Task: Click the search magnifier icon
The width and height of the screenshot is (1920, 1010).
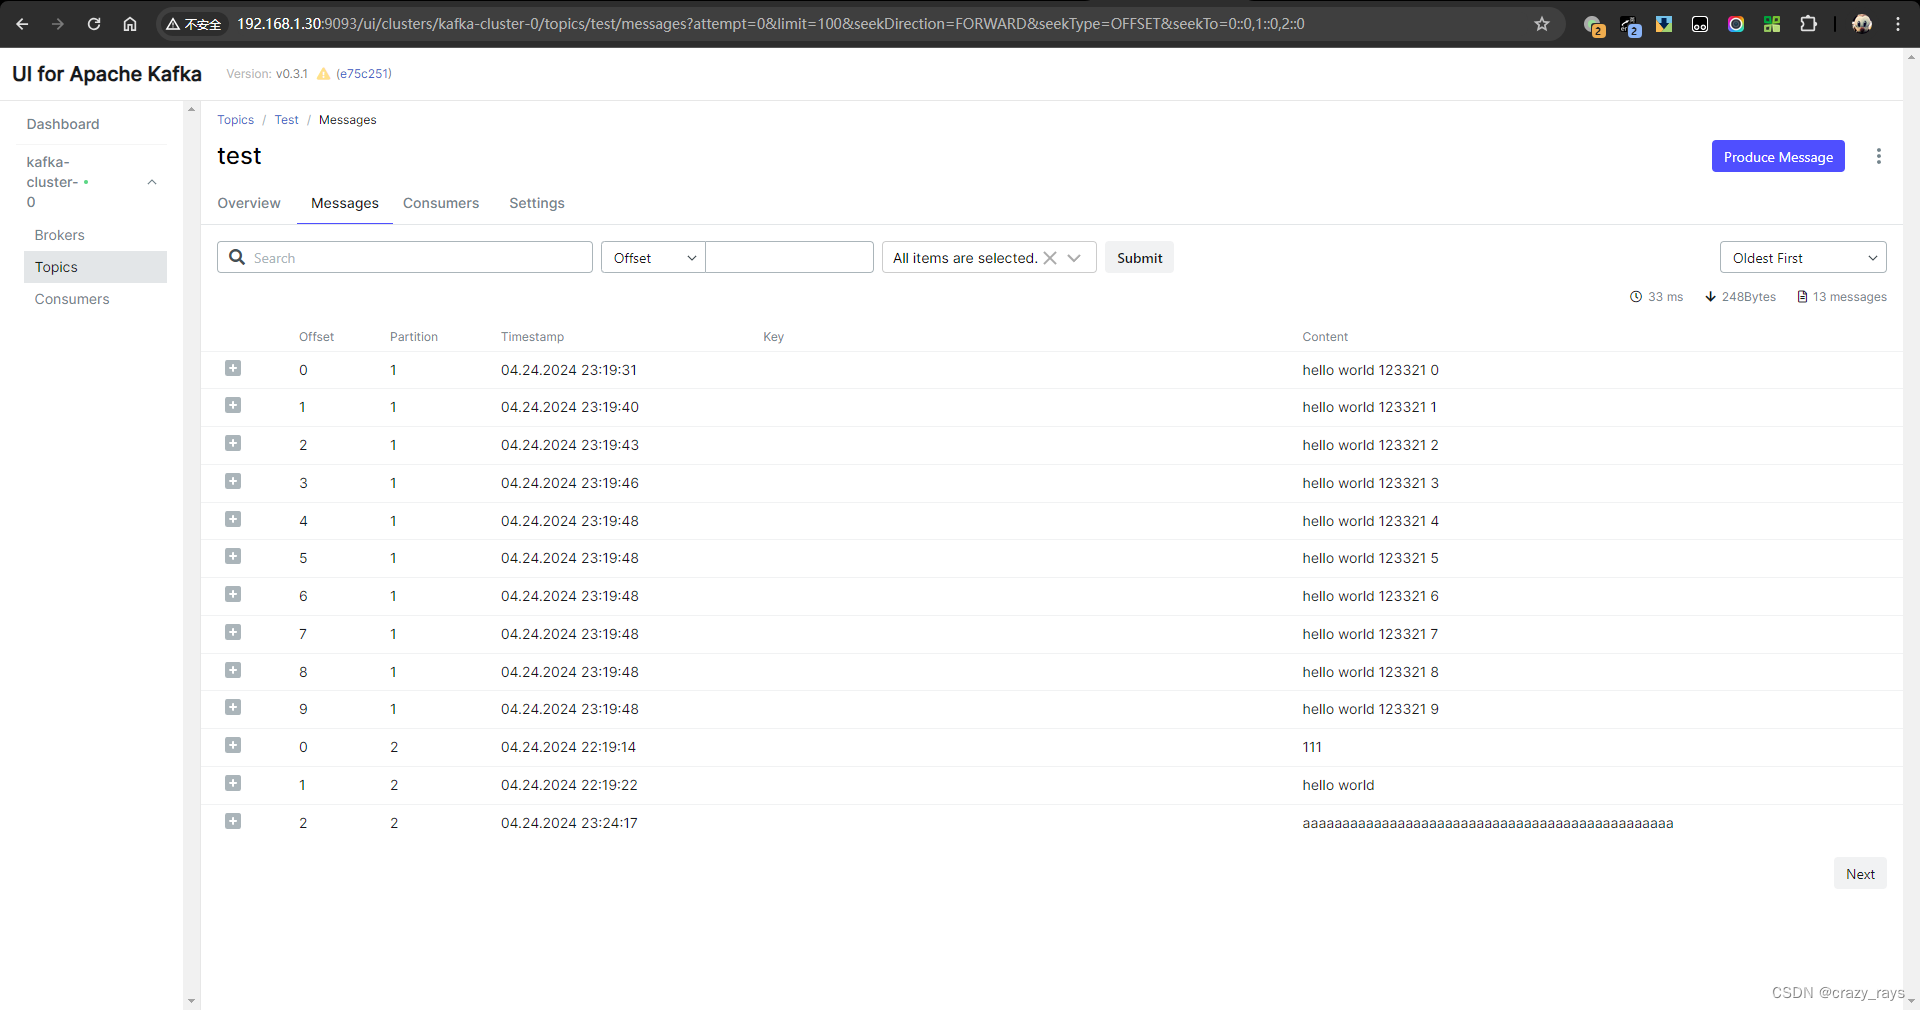Action: (237, 257)
